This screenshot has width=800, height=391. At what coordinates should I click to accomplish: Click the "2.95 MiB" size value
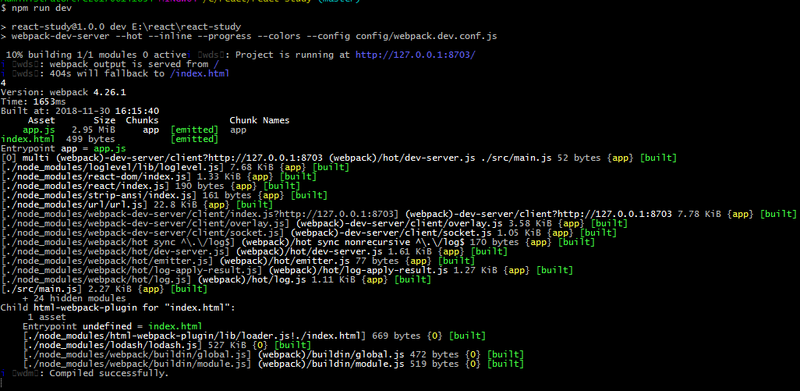click(93, 130)
